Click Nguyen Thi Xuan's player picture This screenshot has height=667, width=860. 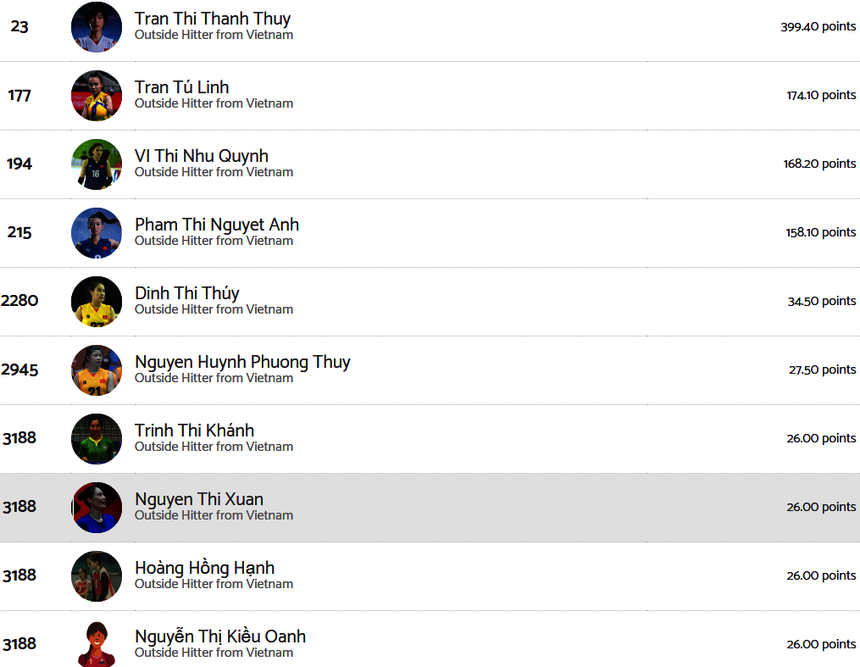click(96, 507)
